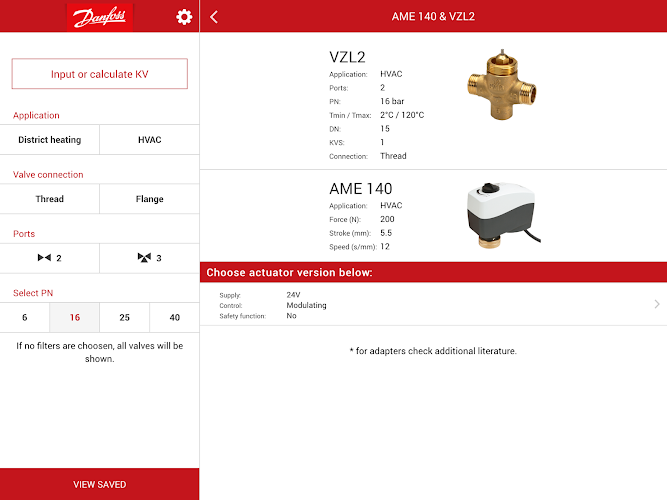Click the adapters literature note
Viewport: 667px width, 500px height.
[433, 351]
